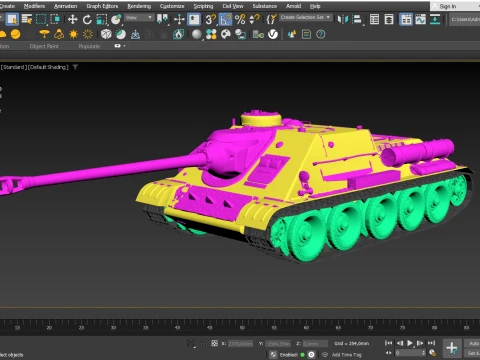Image resolution: width=480 pixels, height=360 pixels.
Task: Click the Mirror tool icon
Action: (342, 19)
